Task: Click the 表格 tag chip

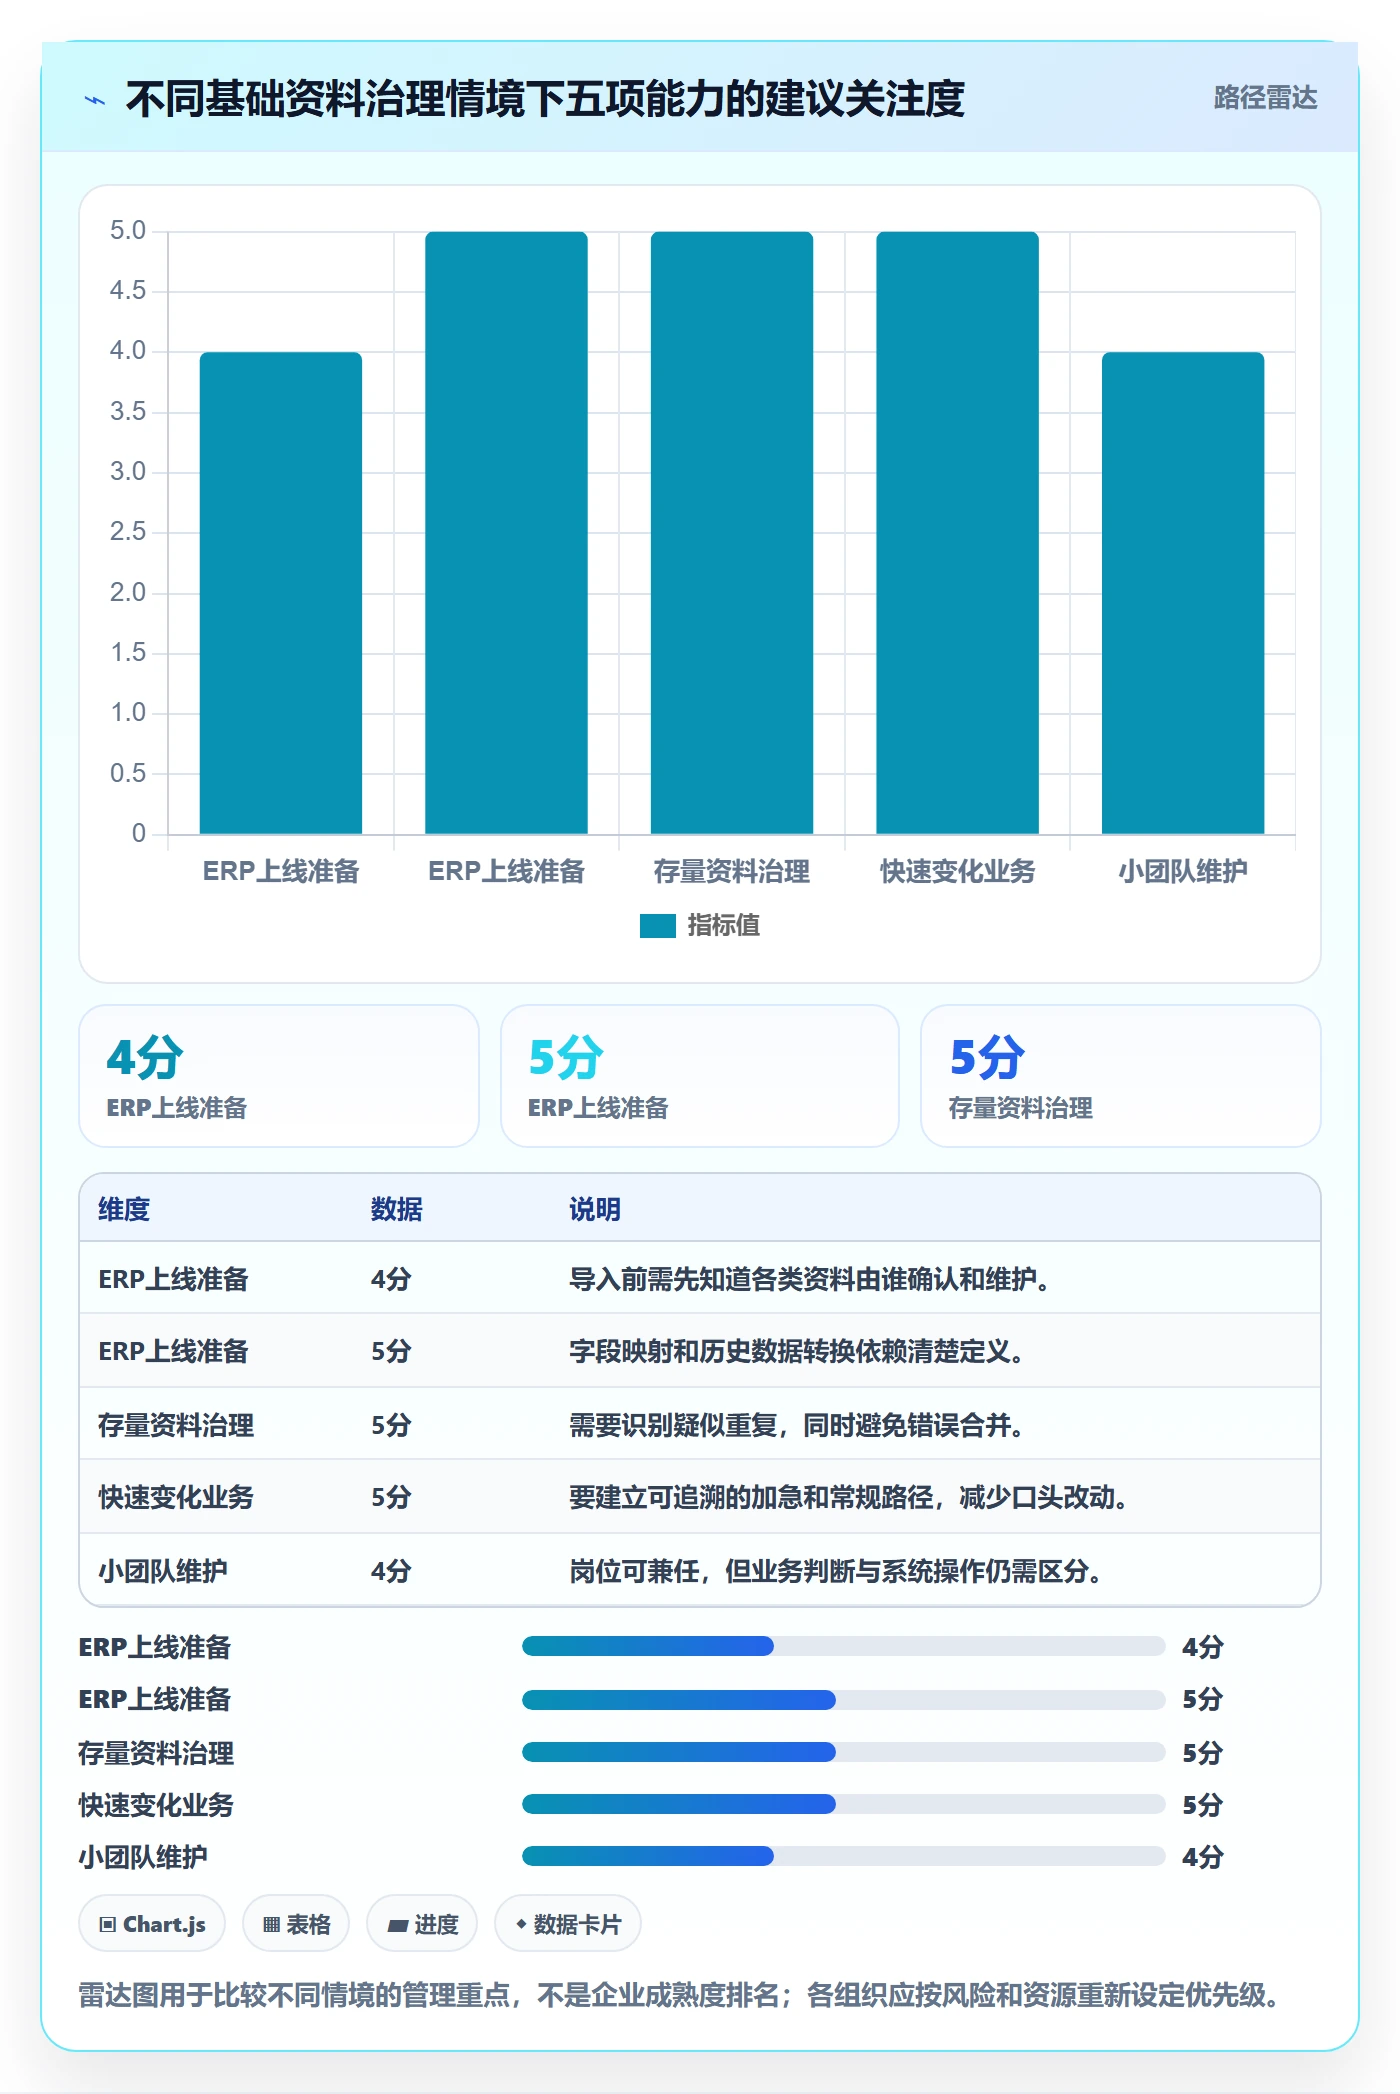Action: pyautogui.click(x=296, y=1924)
